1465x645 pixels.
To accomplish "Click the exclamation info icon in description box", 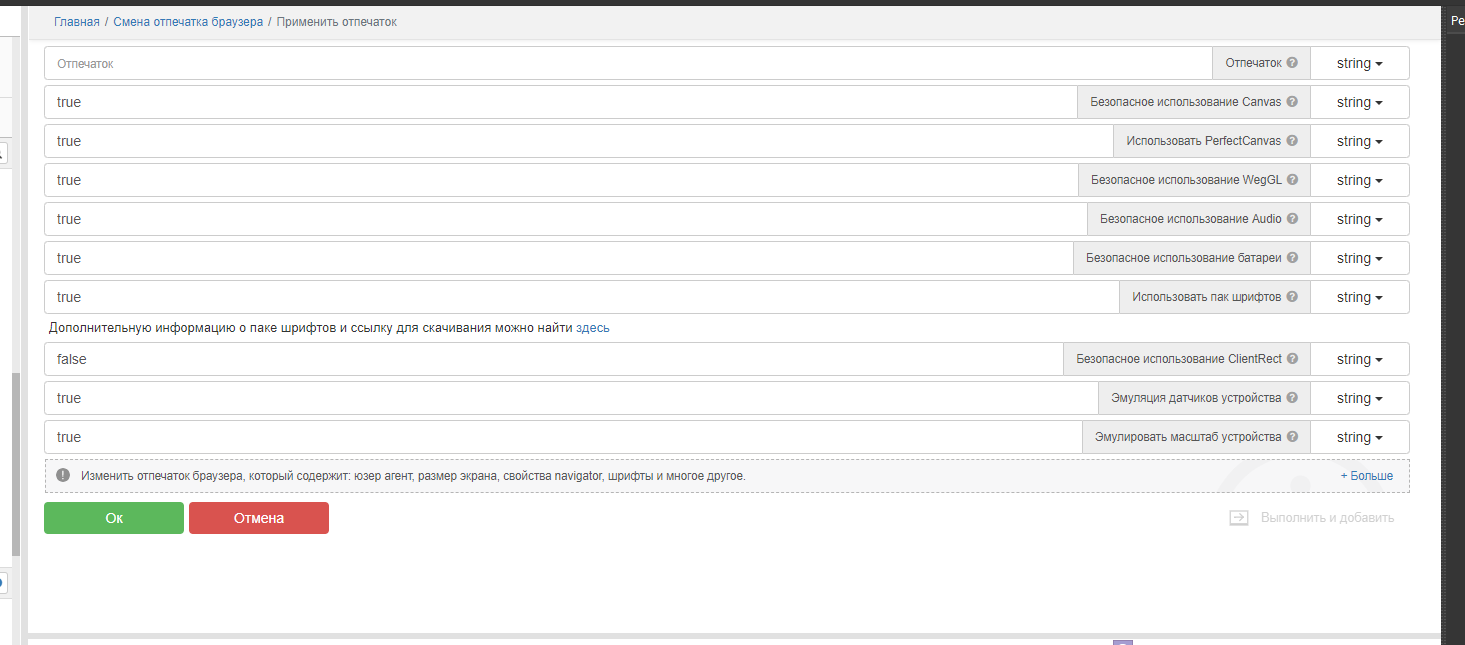I will point(63,476).
